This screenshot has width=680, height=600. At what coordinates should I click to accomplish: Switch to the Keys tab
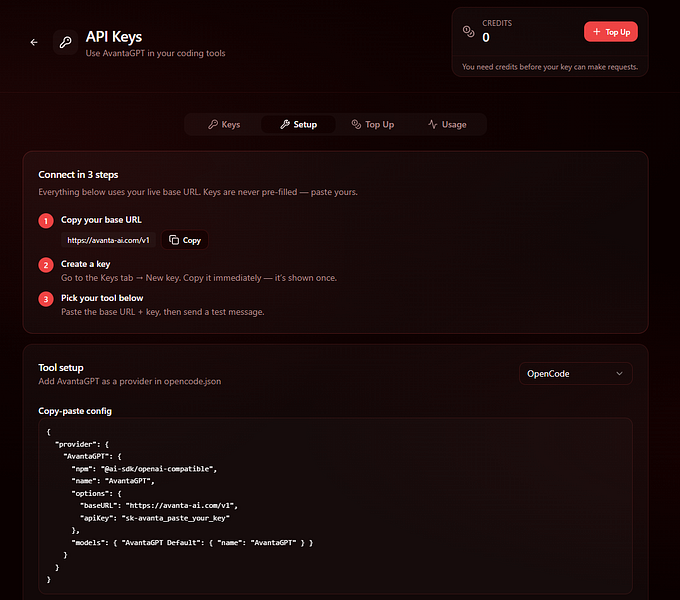(x=224, y=124)
